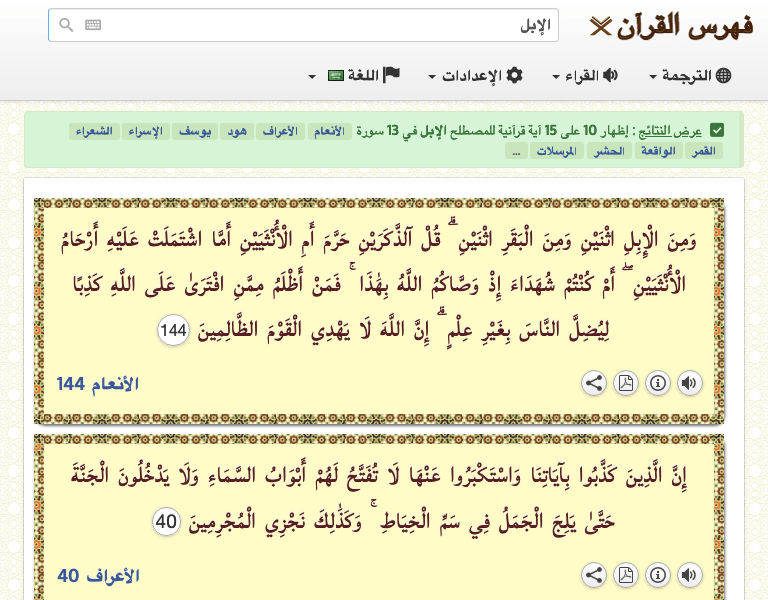The height and width of the screenshot is (600, 768).
Task: Click the globe icon beside الترجمة
Action: [x=723, y=75]
